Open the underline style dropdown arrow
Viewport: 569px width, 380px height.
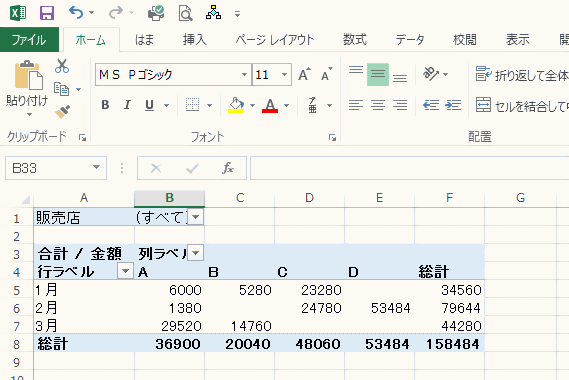[x=167, y=105]
